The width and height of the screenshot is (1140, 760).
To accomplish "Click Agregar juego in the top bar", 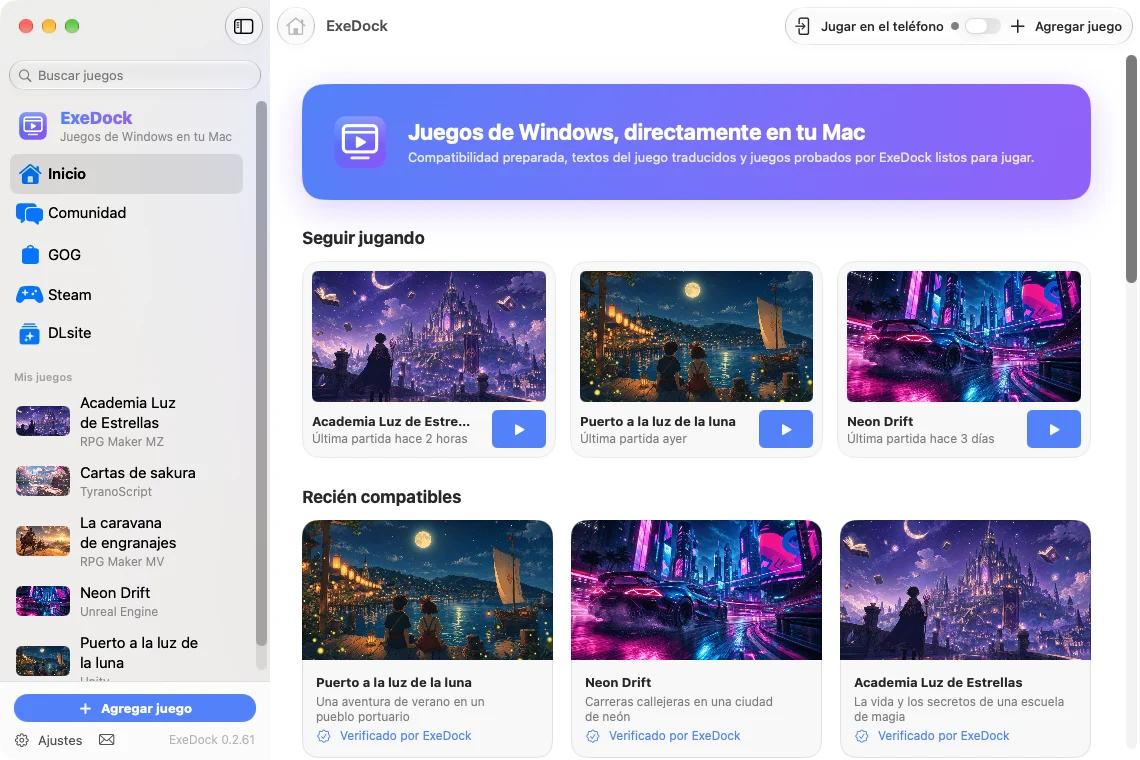I will tap(1067, 26).
